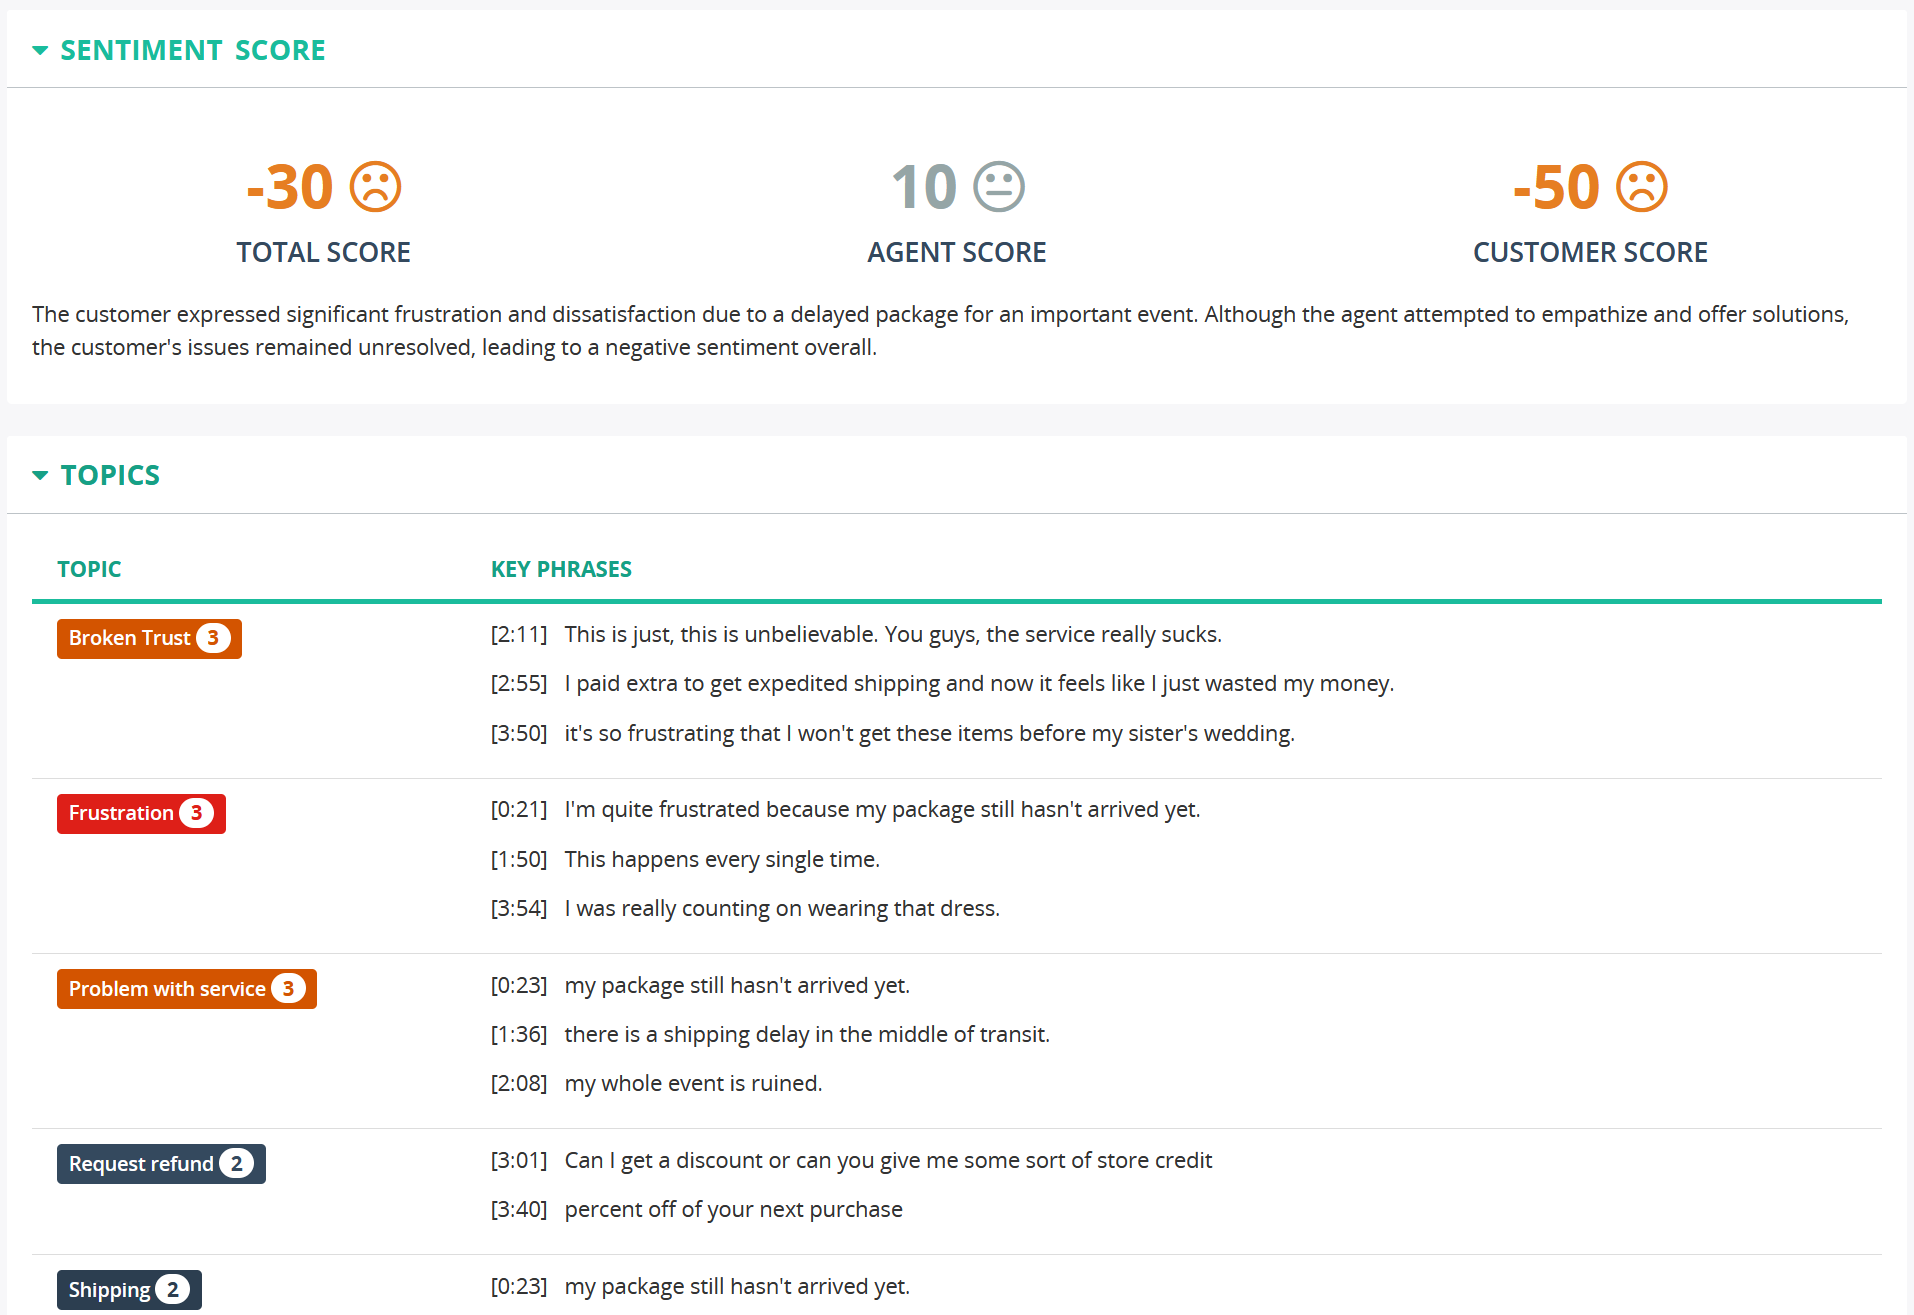Click the count badge on Broken Trust topic
1914x1315 pixels.
214,638
